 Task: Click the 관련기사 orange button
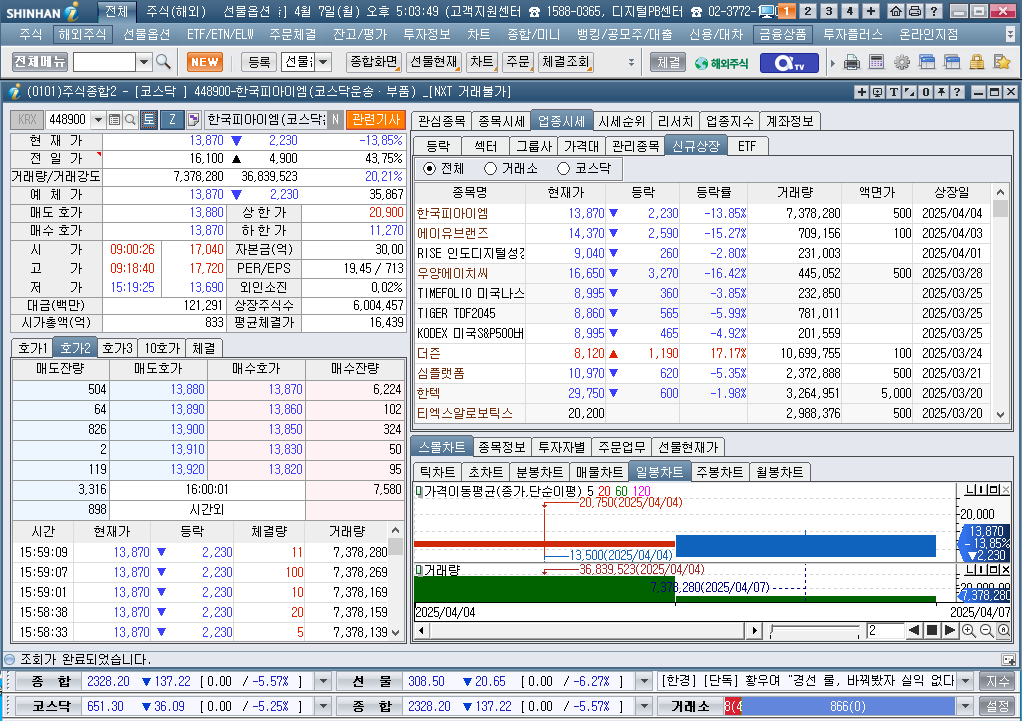click(x=376, y=119)
